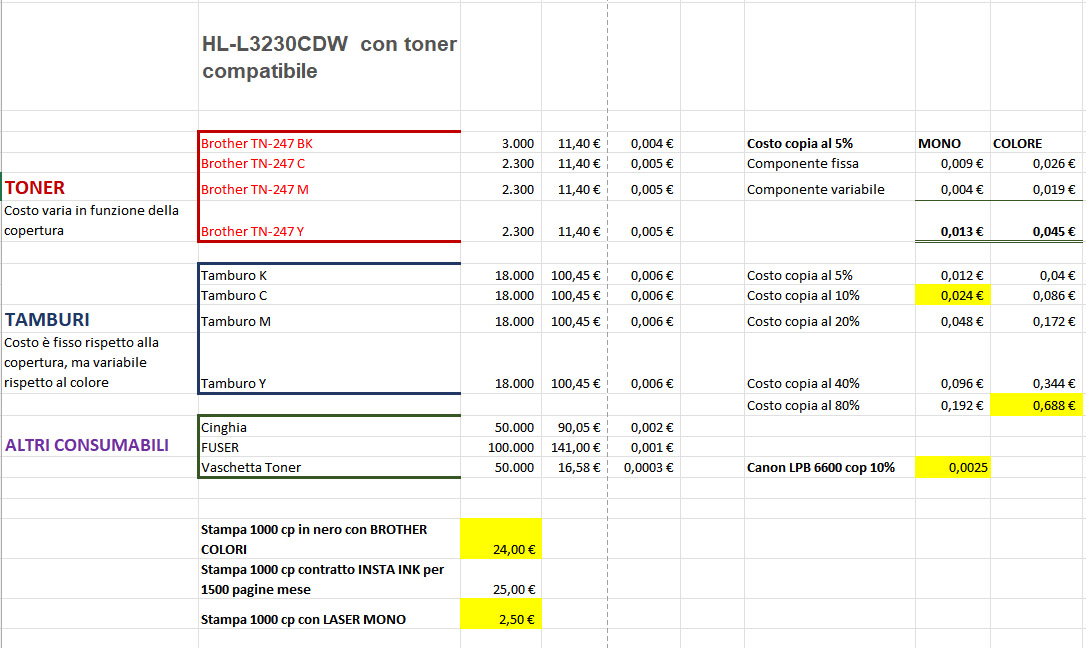Click the 'COLORE' column header cell

click(x=1036, y=143)
